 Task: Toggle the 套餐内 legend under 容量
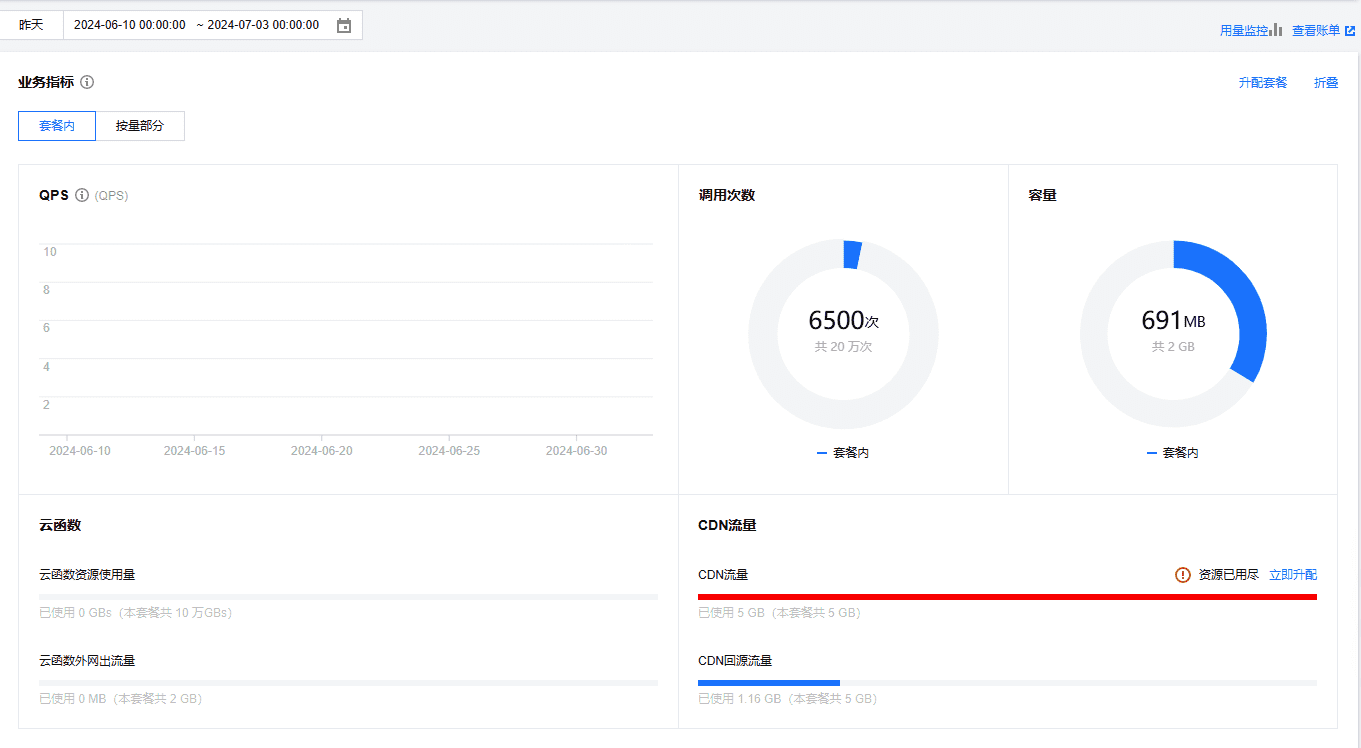click(x=1173, y=453)
